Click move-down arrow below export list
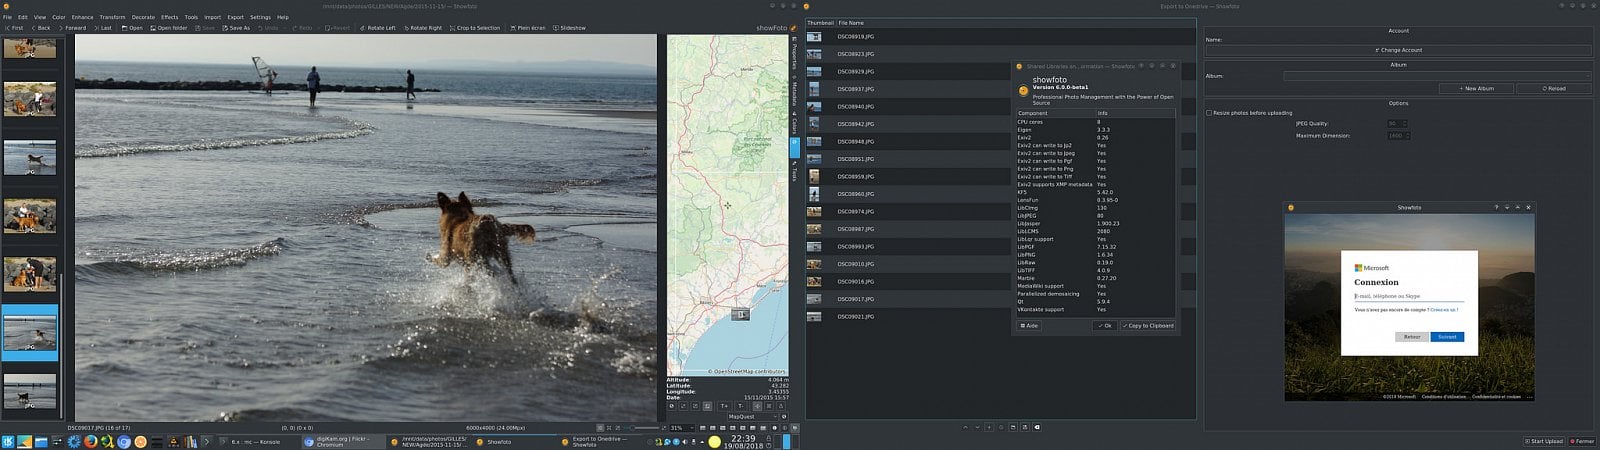The height and width of the screenshot is (450, 1600). 977,427
